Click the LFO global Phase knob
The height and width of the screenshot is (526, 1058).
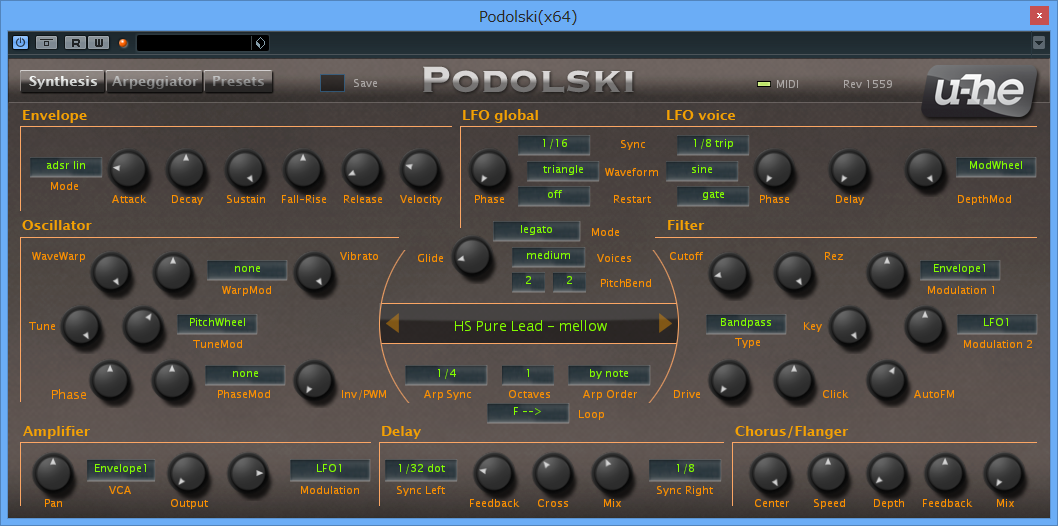pos(489,169)
